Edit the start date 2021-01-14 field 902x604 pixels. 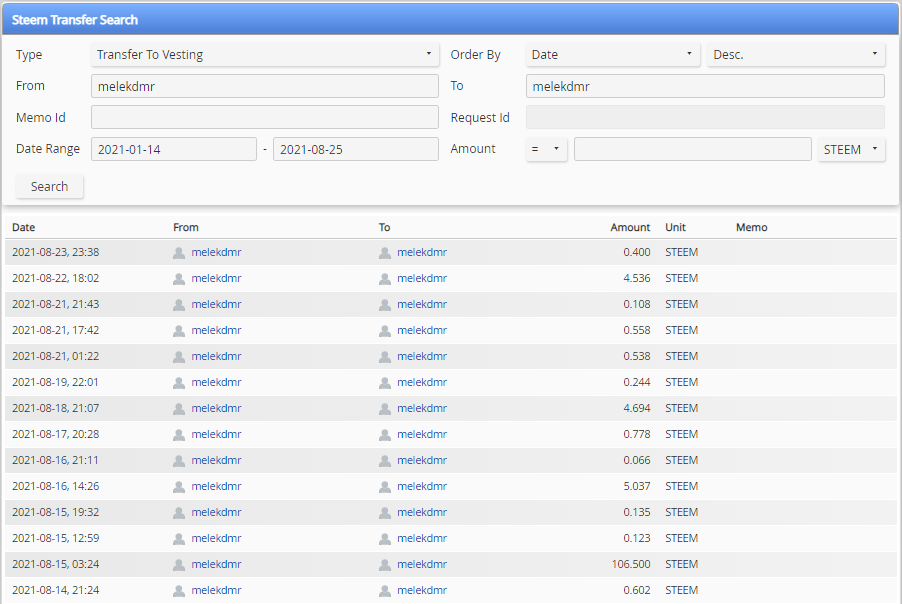tap(174, 149)
